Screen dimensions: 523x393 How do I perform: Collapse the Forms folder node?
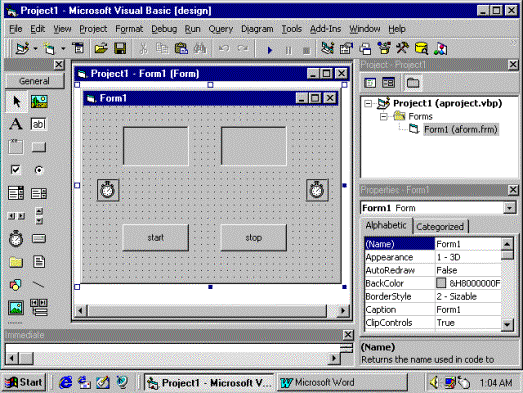click(384, 116)
